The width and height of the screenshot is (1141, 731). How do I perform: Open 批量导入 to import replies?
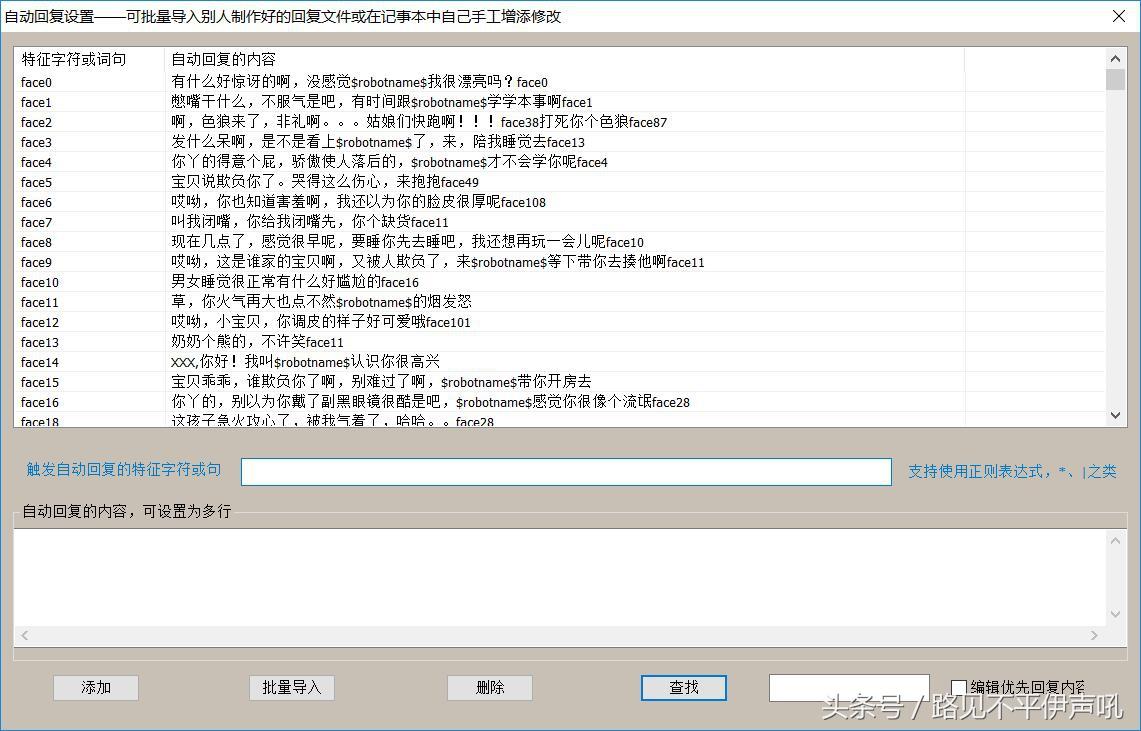291,688
